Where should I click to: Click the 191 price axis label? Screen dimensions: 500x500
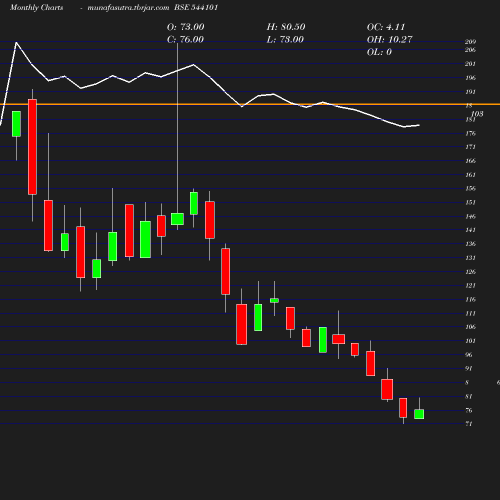tap(470, 92)
